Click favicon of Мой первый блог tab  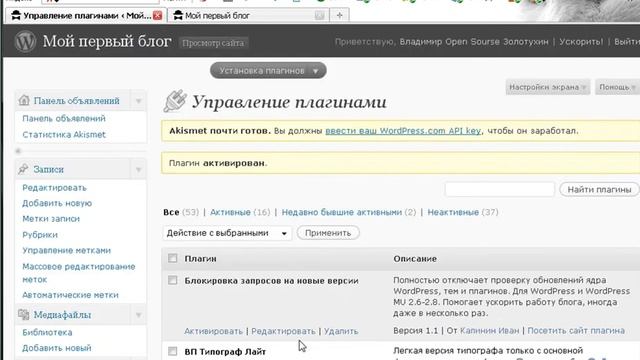click(178, 16)
